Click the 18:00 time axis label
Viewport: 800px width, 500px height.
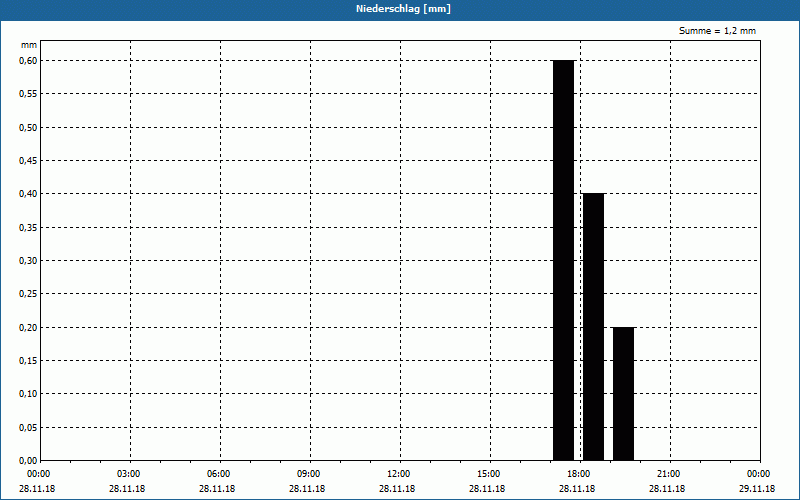[x=580, y=474]
